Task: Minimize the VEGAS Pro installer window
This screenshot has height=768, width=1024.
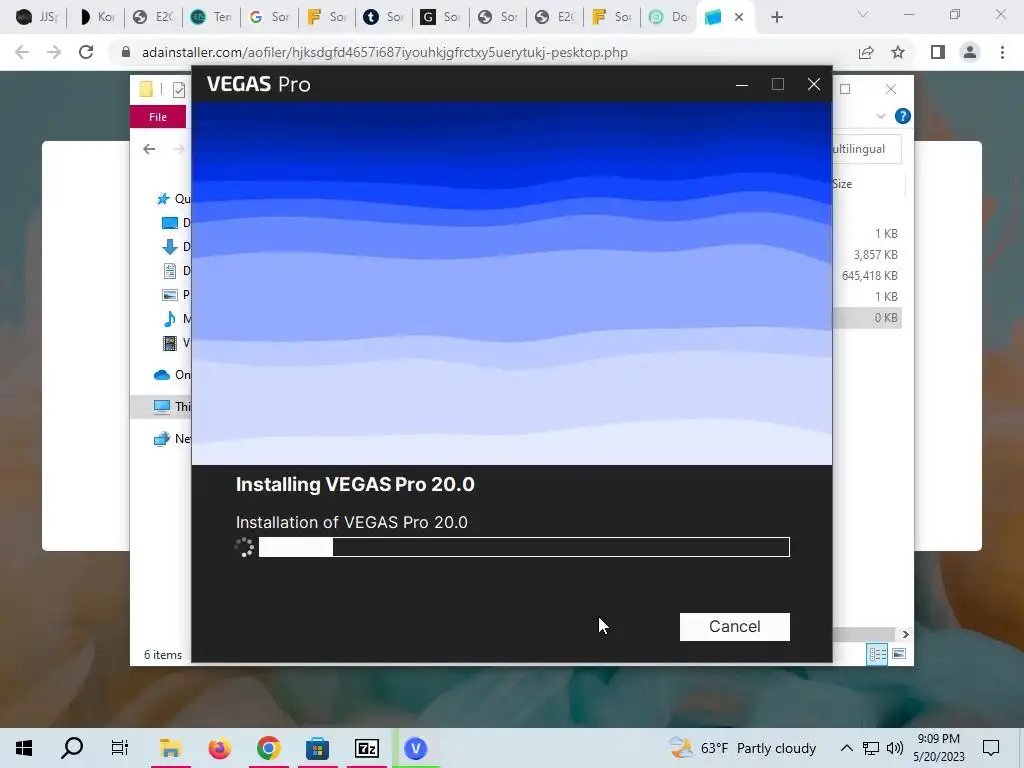Action: (741, 84)
